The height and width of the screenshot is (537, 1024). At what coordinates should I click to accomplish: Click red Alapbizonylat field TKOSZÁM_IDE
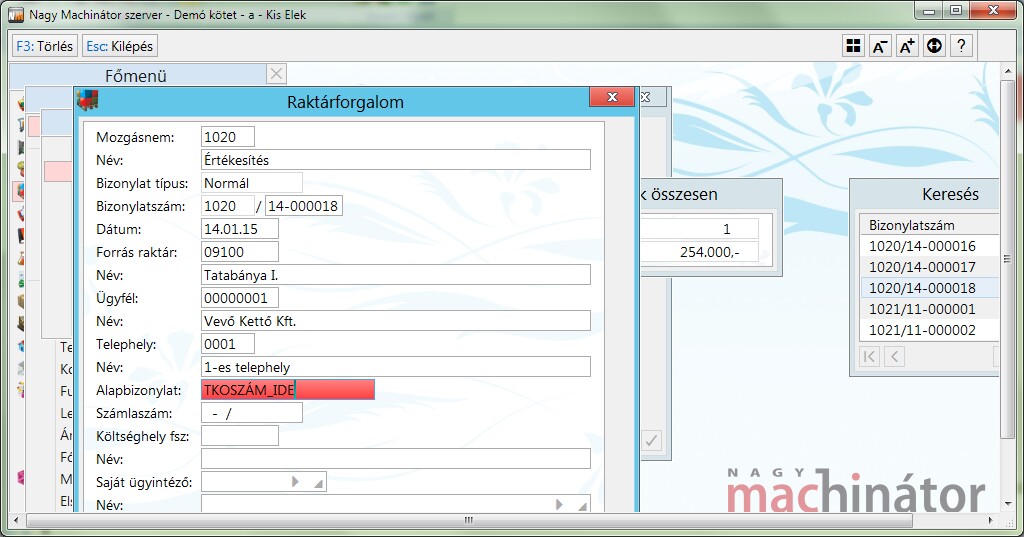tap(288, 390)
